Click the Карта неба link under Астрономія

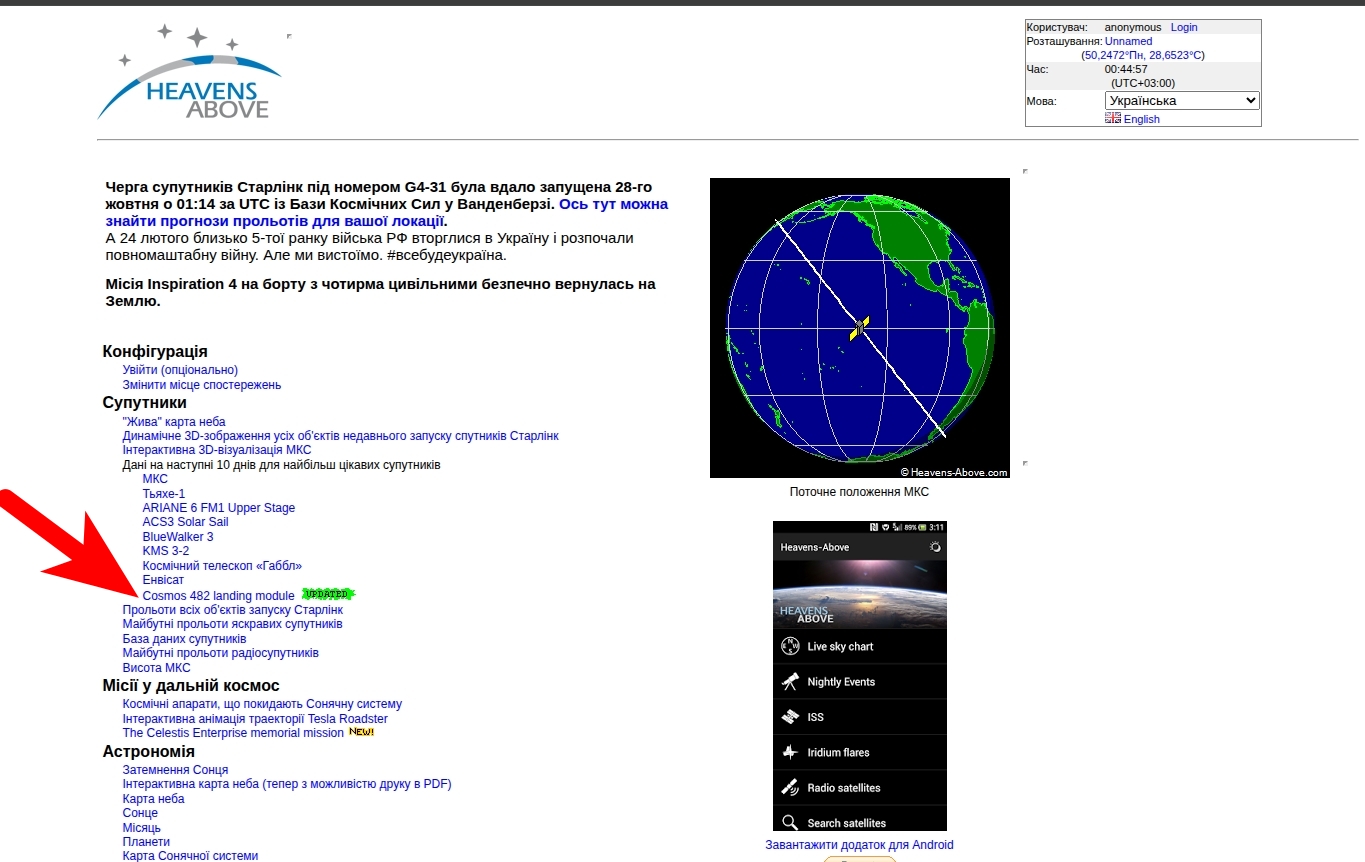[x=154, y=799]
